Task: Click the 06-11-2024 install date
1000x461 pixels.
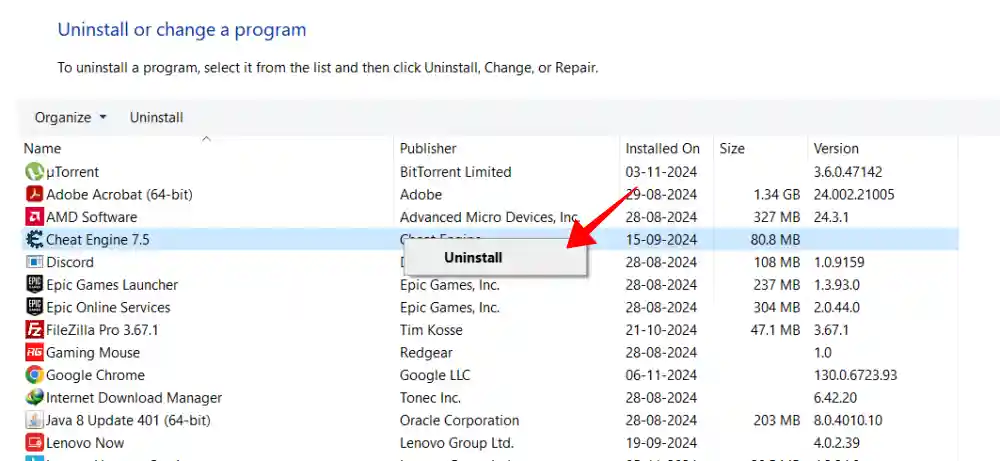Action: point(661,375)
